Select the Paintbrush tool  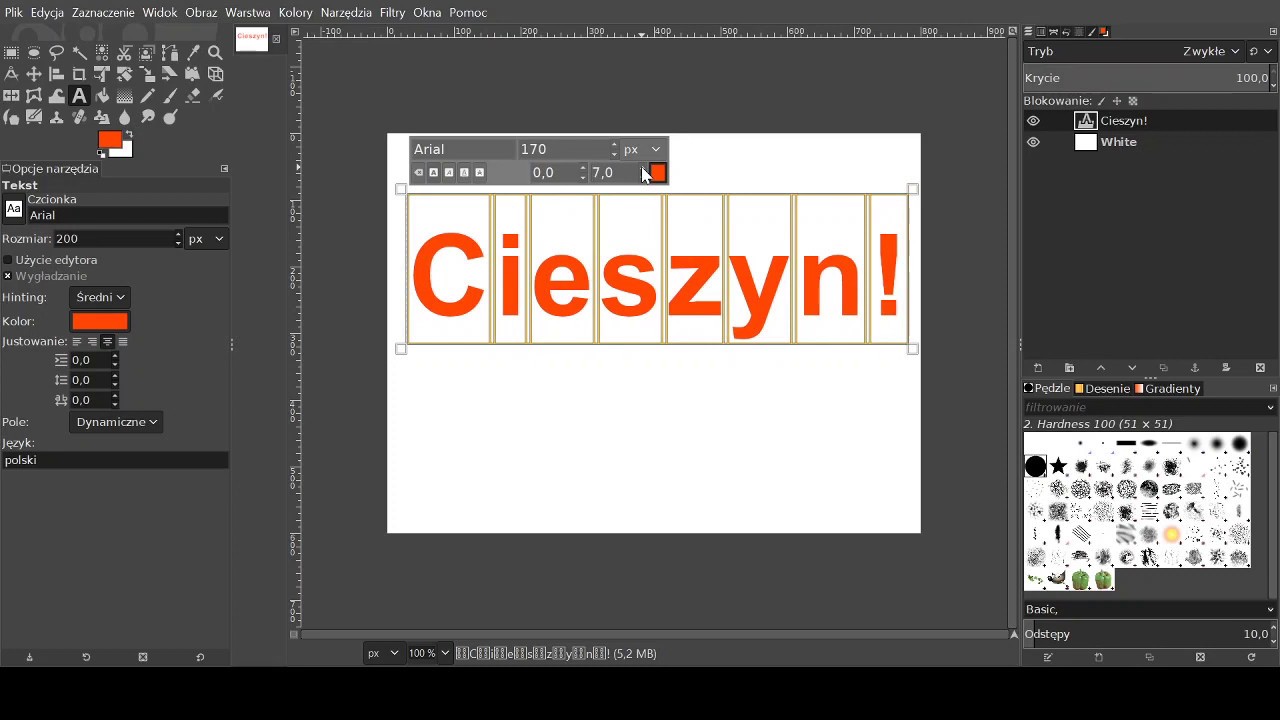pos(170,96)
